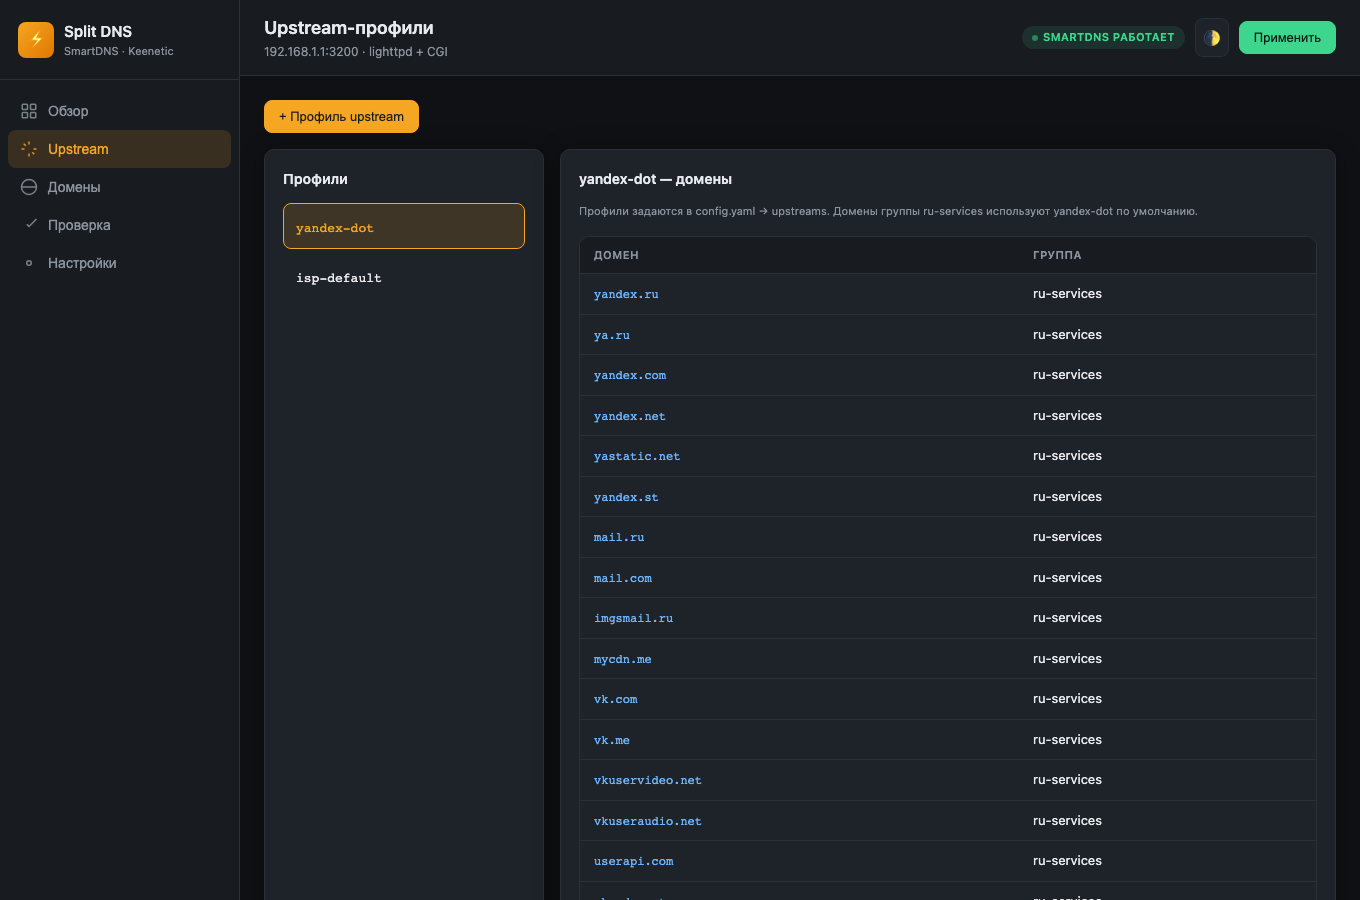Click the yandex-dot — домены heading

pos(655,179)
